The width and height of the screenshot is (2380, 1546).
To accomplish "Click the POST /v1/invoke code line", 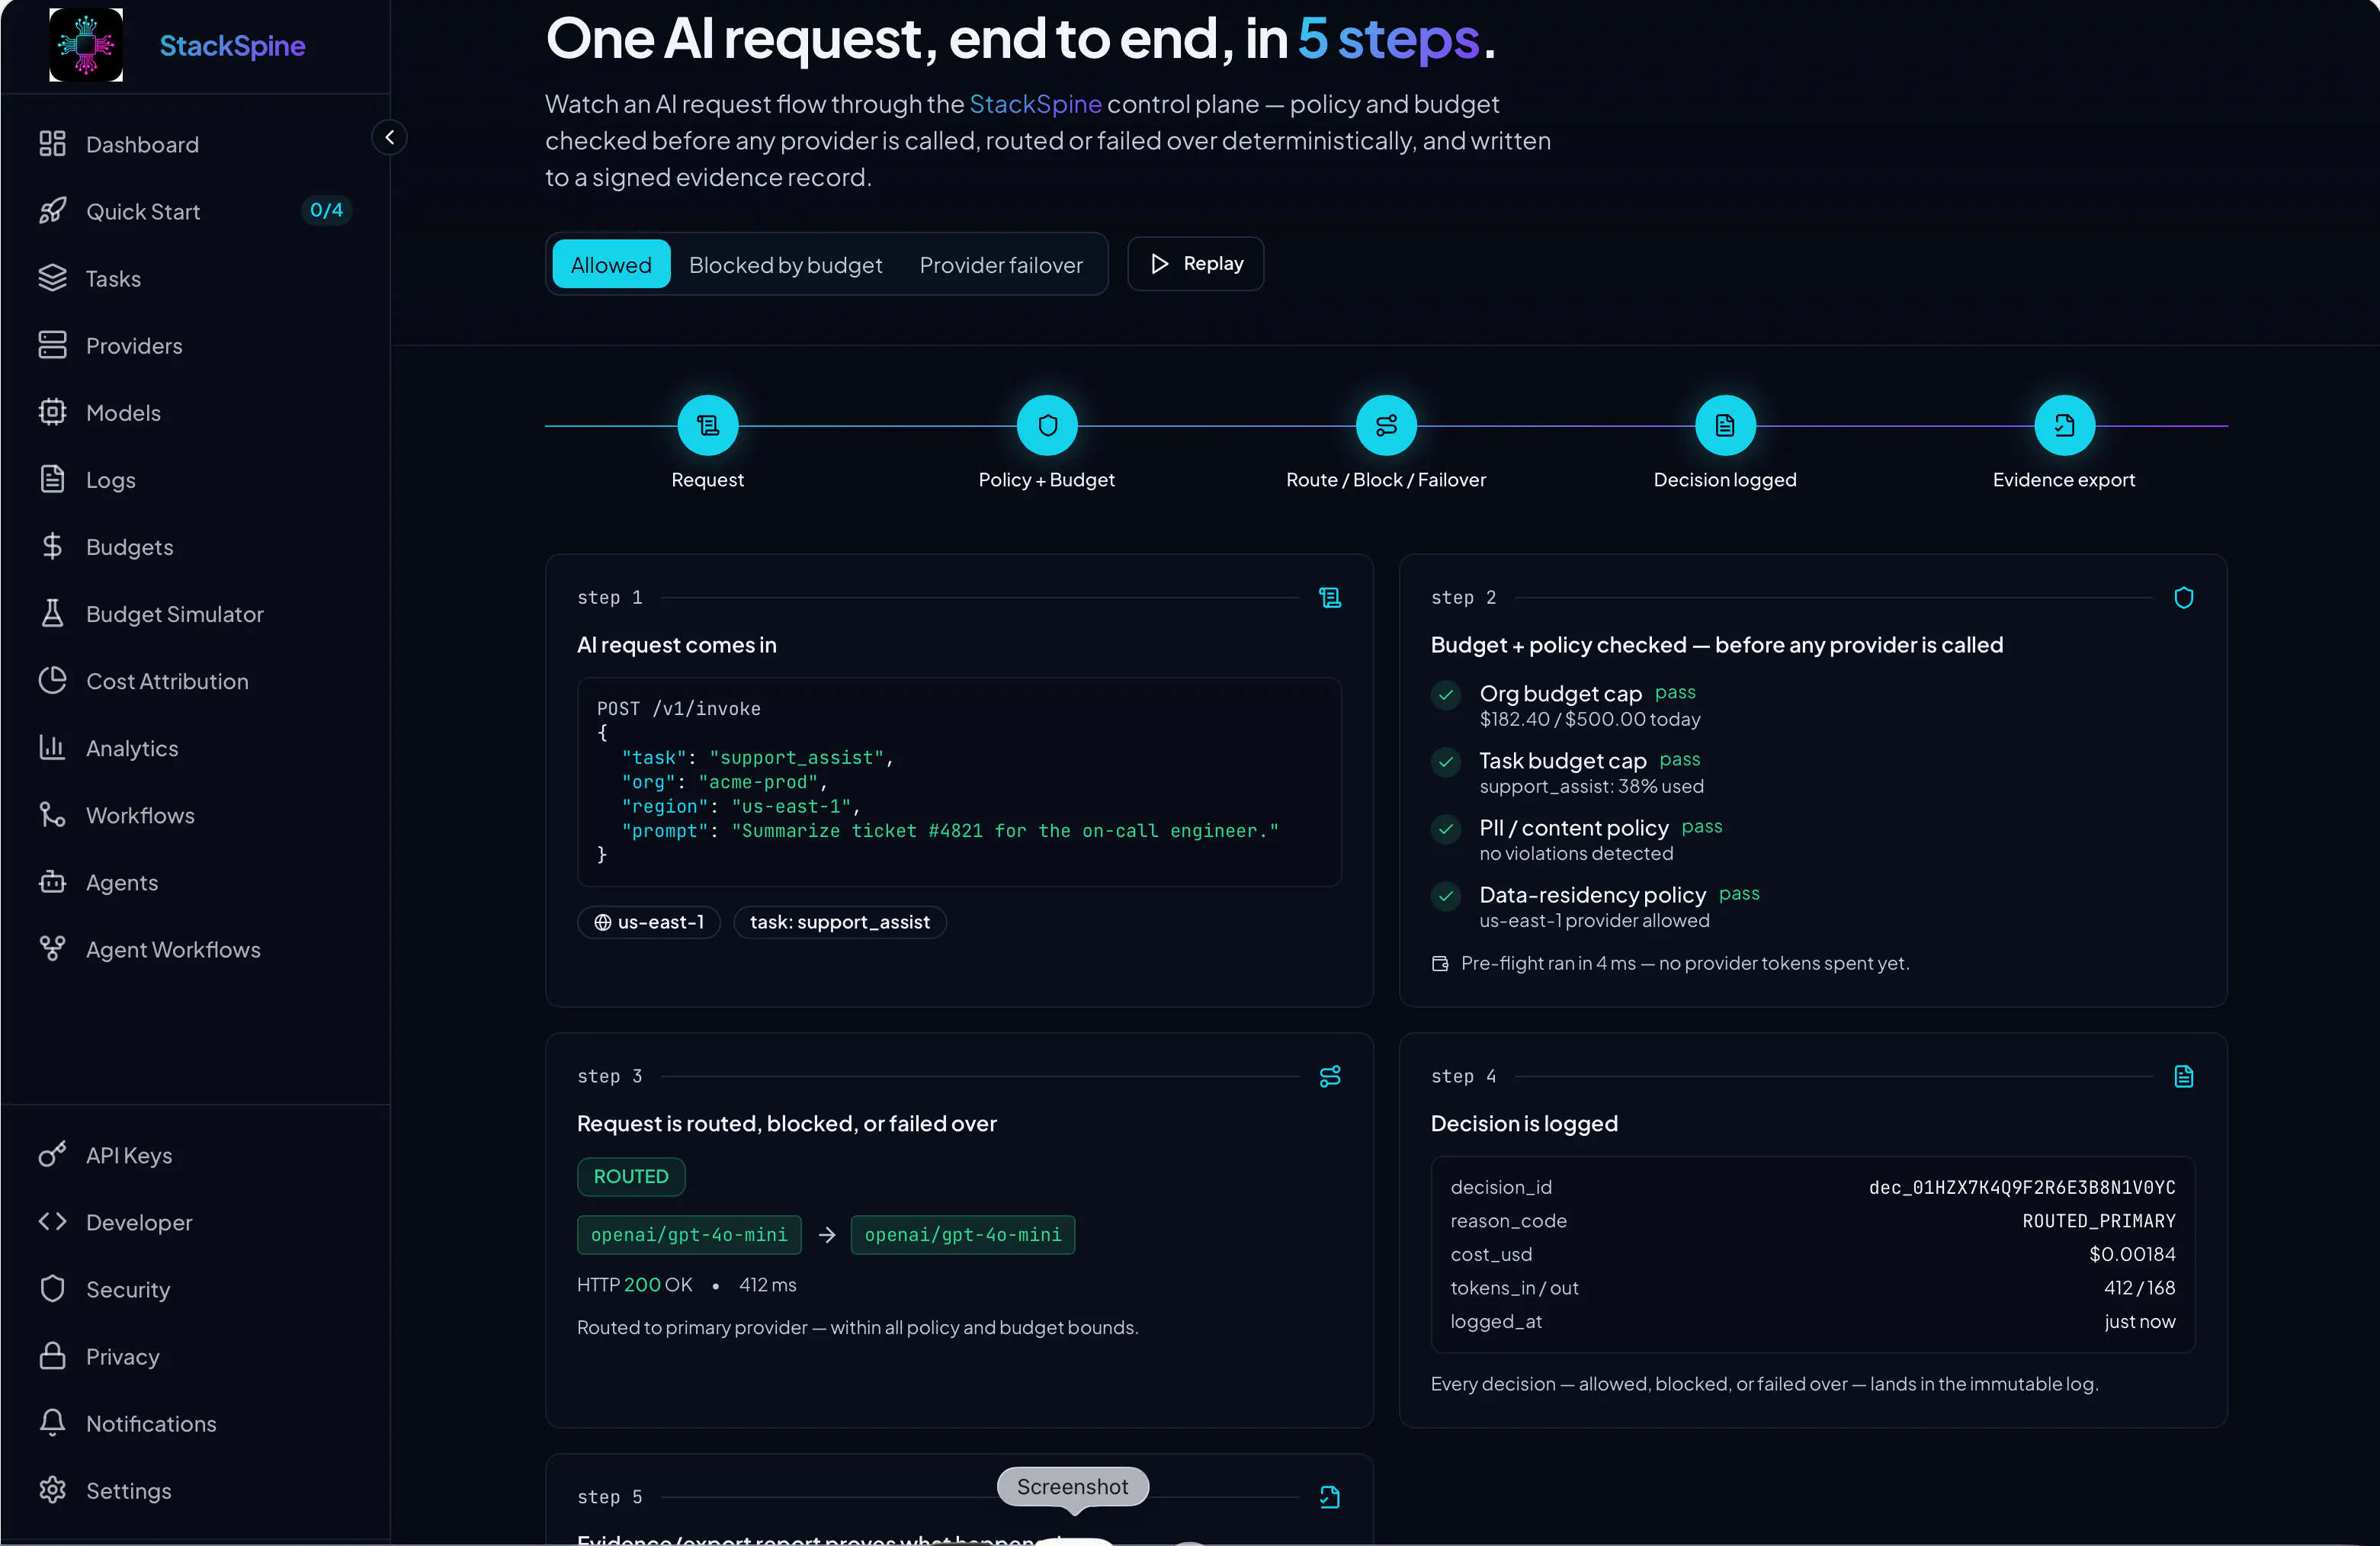I will [x=678, y=708].
